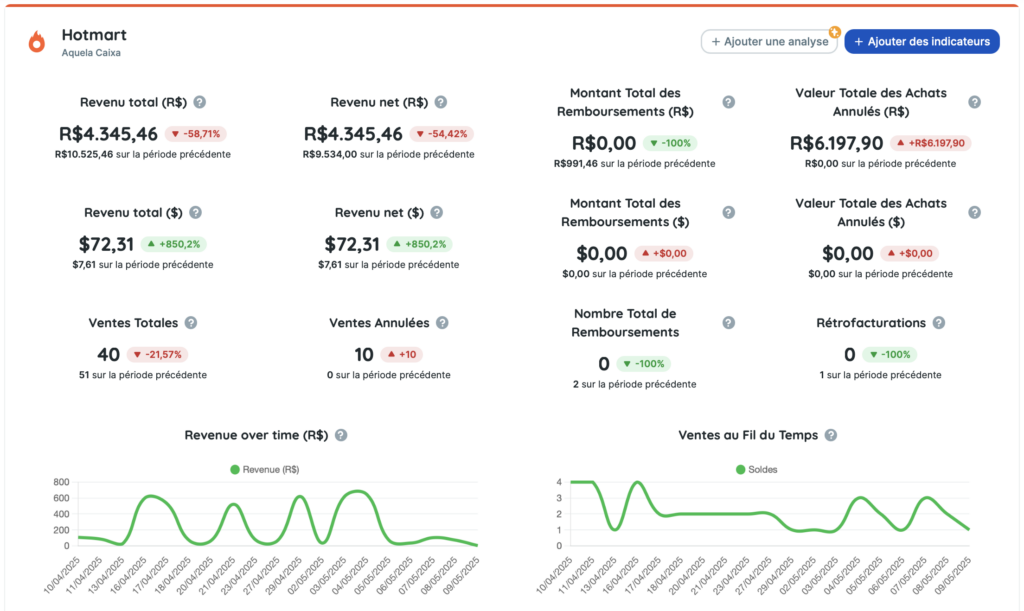Click help icon beside Revenue over time (R$)
This screenshot has width=1024, height=611.
[x=341, y=435]
